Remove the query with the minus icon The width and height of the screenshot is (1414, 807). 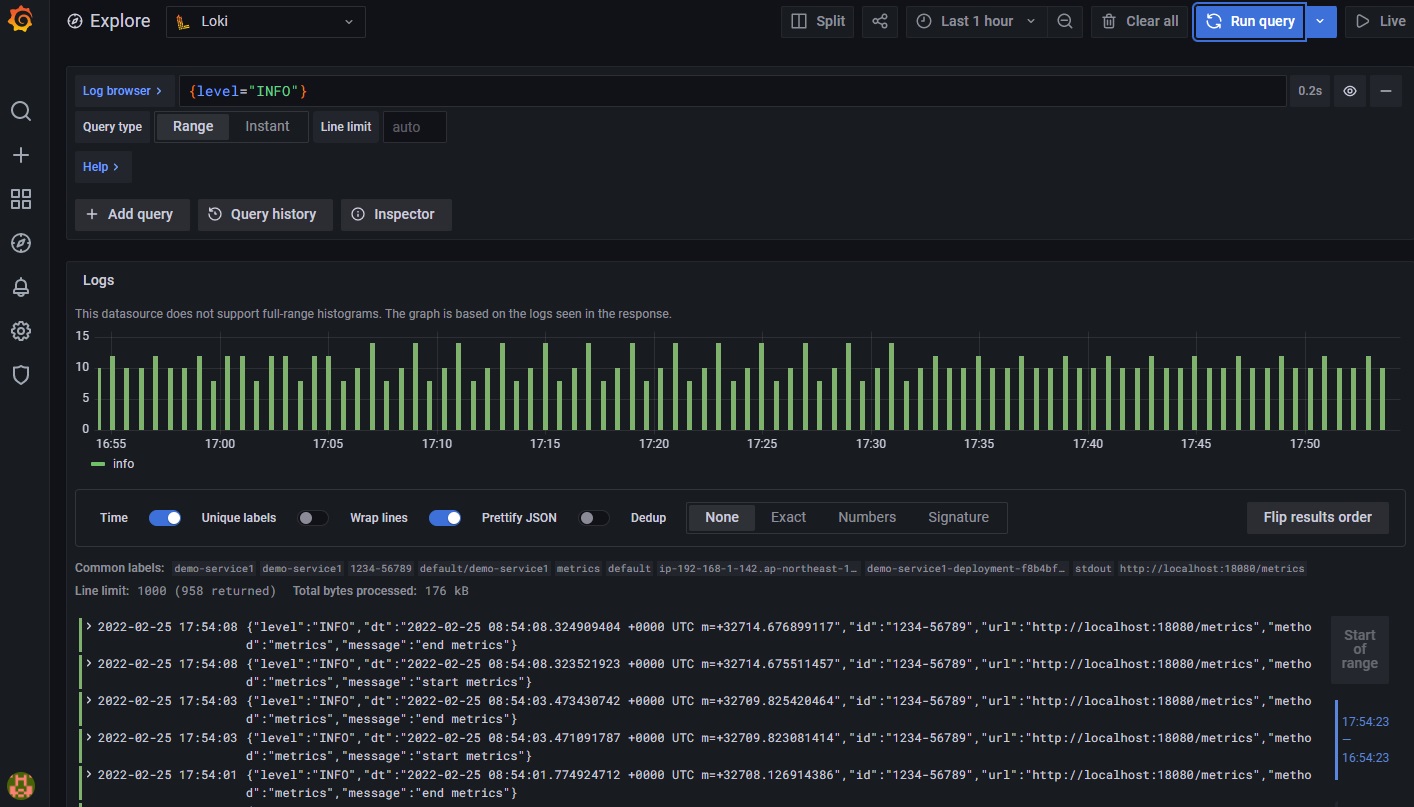point(1386,91)
